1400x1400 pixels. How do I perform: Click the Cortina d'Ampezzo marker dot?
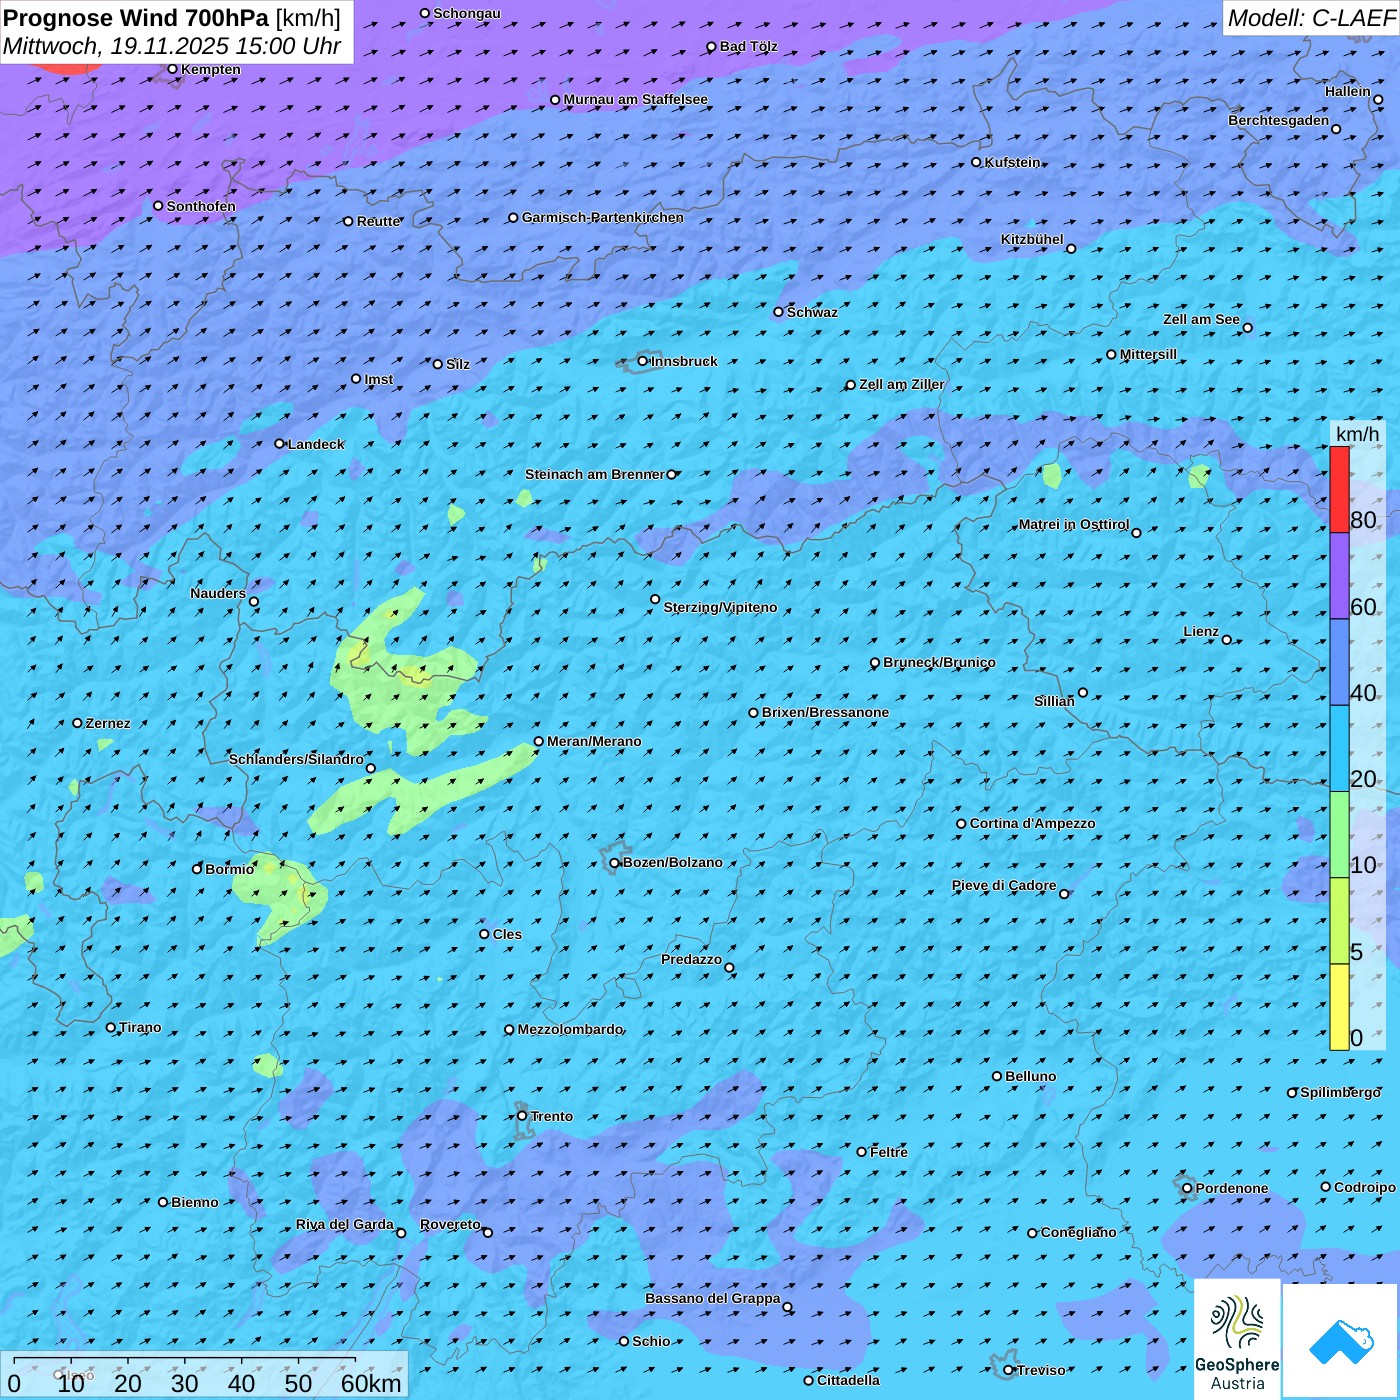pyautogui.click(x=962, y=824)
